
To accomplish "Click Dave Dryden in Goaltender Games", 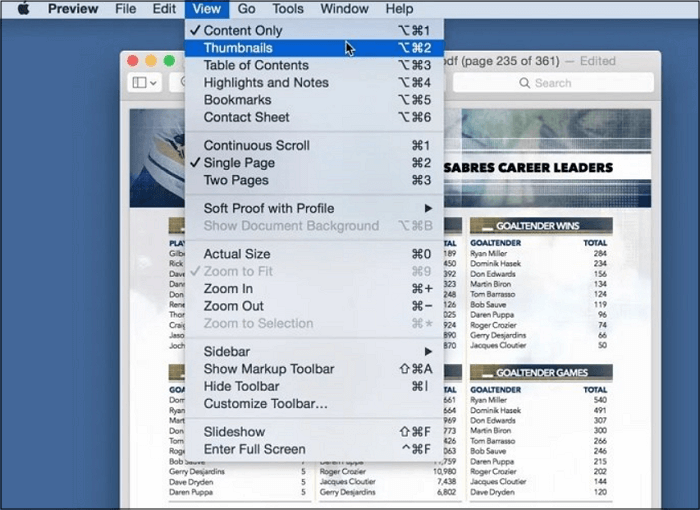I will 492,492.
